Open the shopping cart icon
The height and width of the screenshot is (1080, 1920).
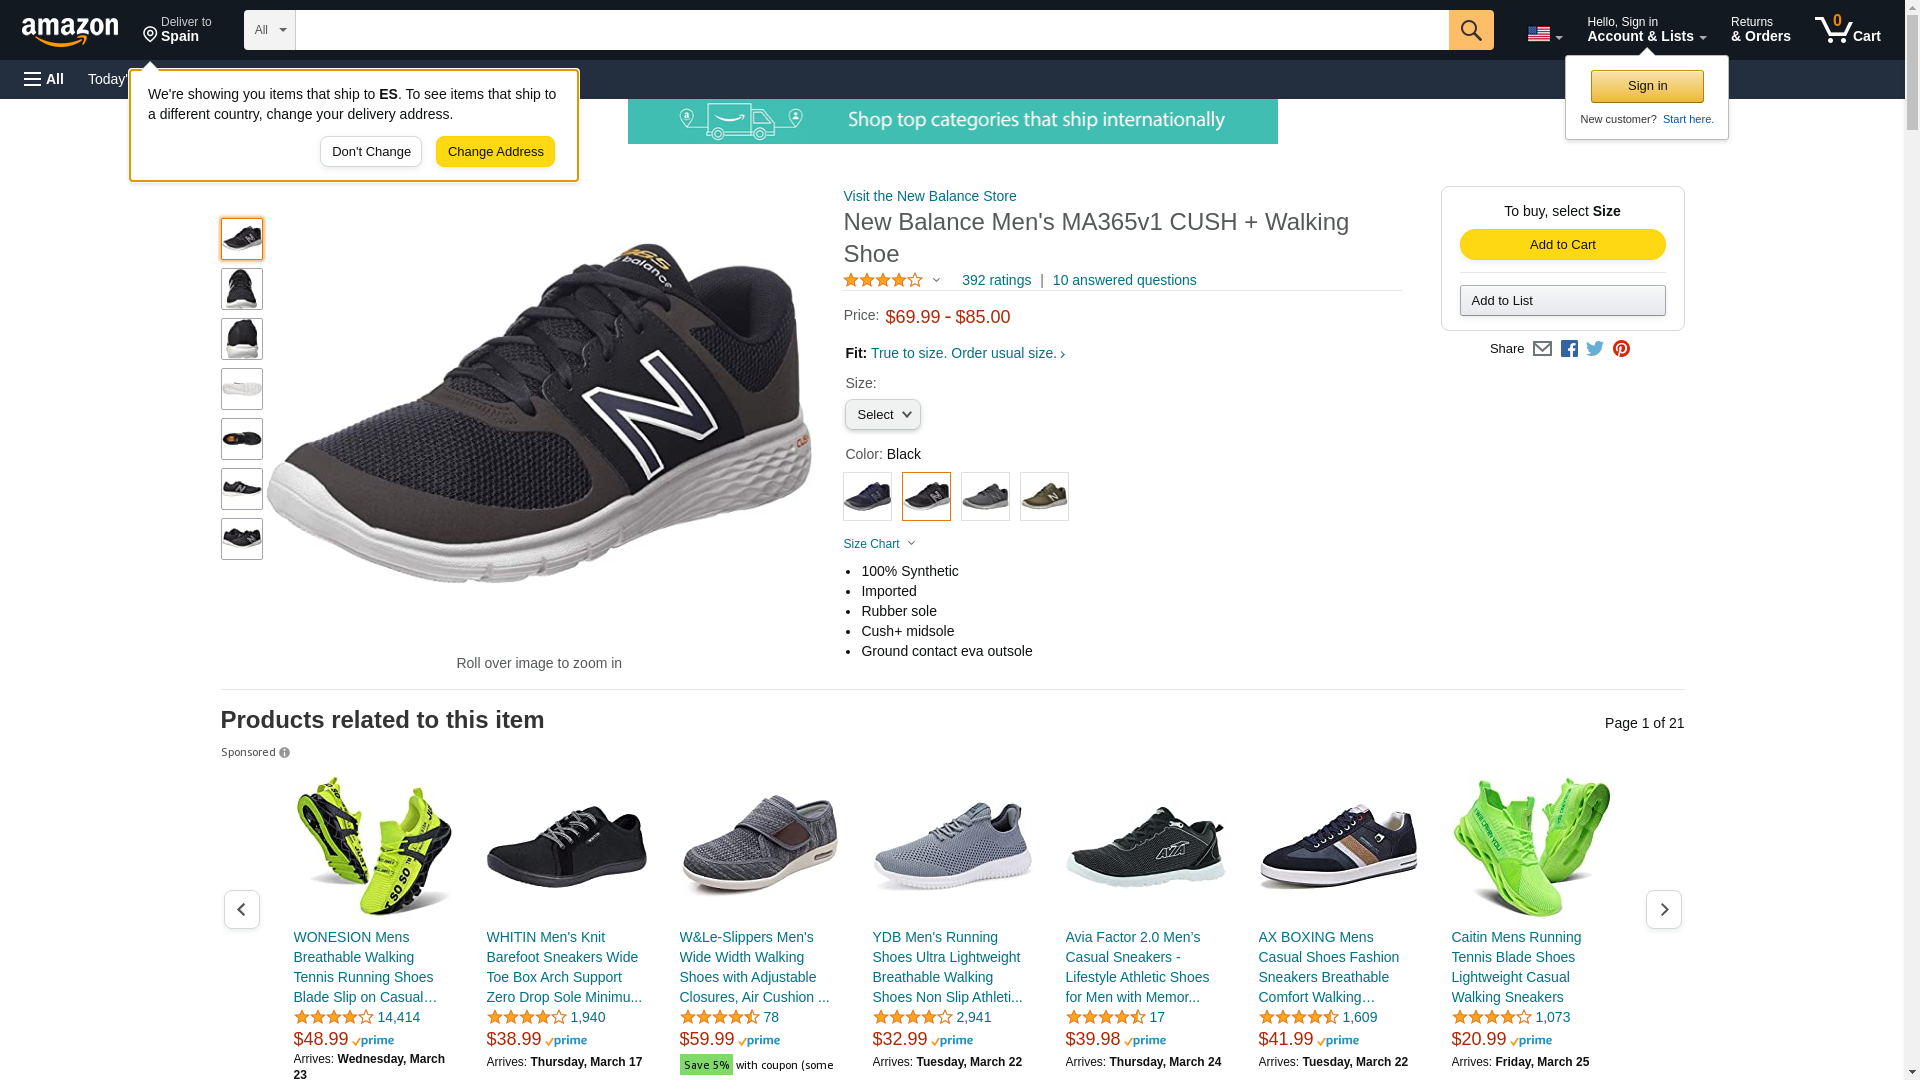1846,30
